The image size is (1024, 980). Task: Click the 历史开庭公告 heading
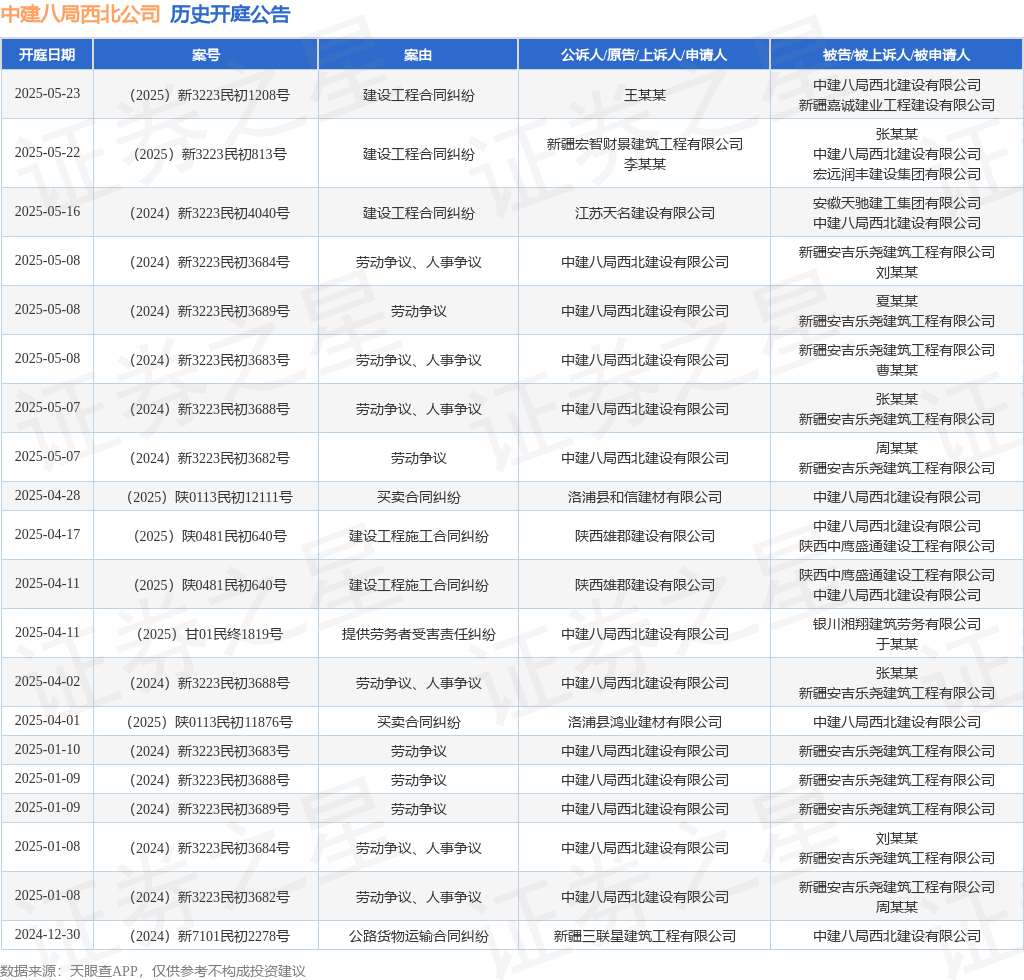coord(230,14)
